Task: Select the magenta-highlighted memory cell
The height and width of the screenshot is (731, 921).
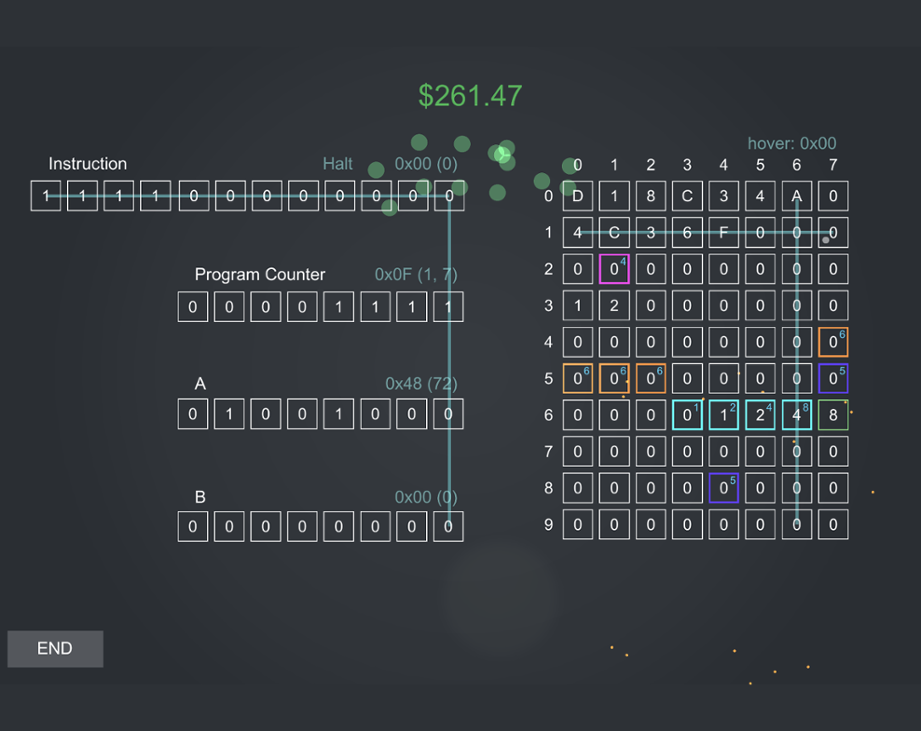Action: pos(614,269)
